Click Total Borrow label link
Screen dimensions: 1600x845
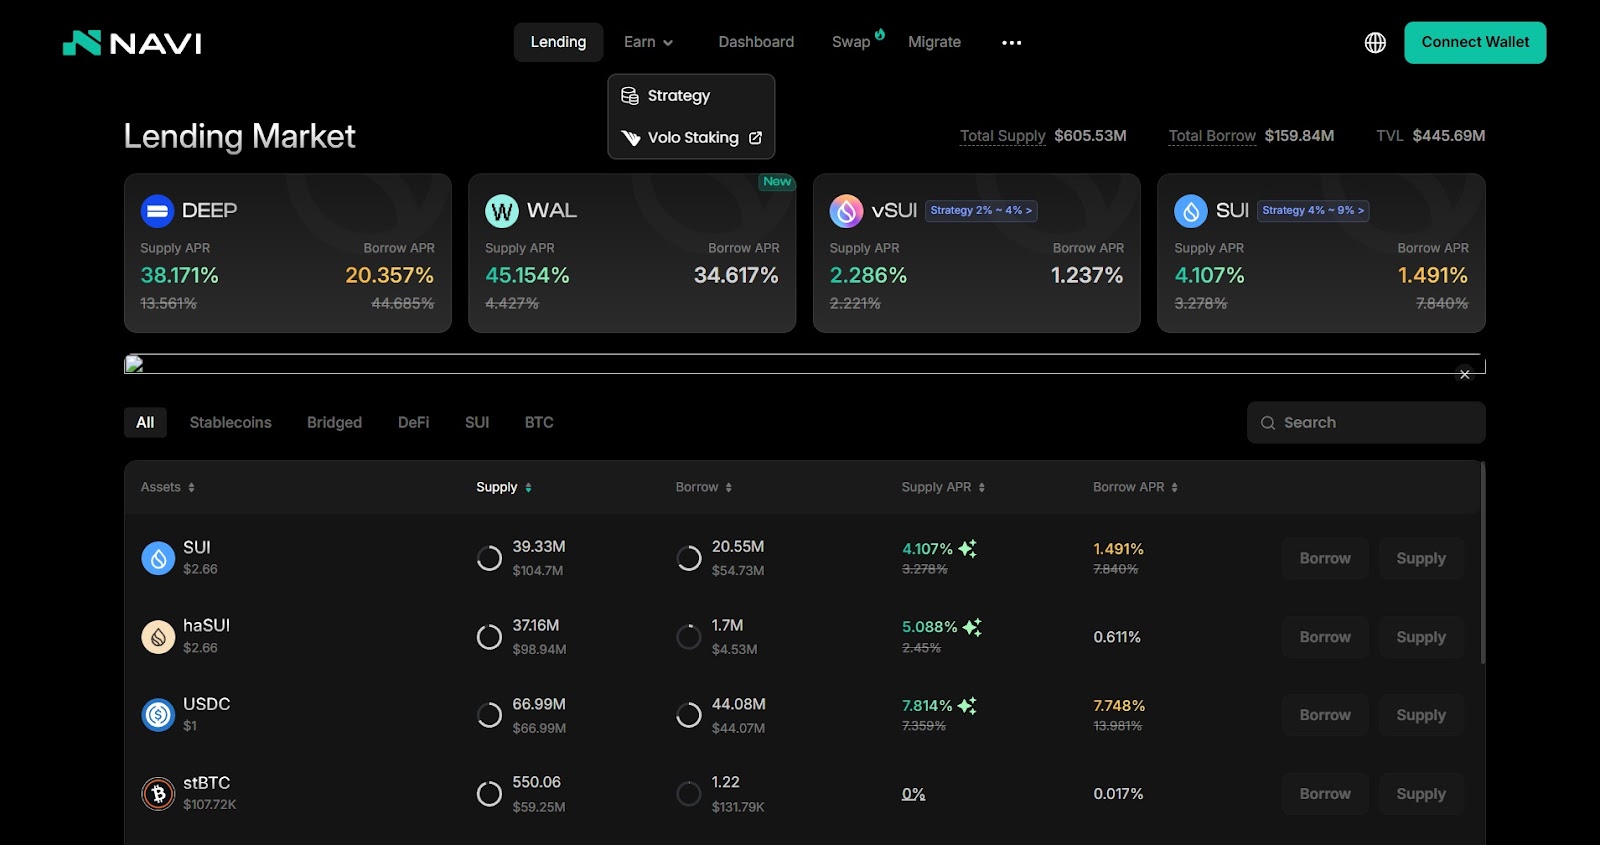[x=1212, y=136]
